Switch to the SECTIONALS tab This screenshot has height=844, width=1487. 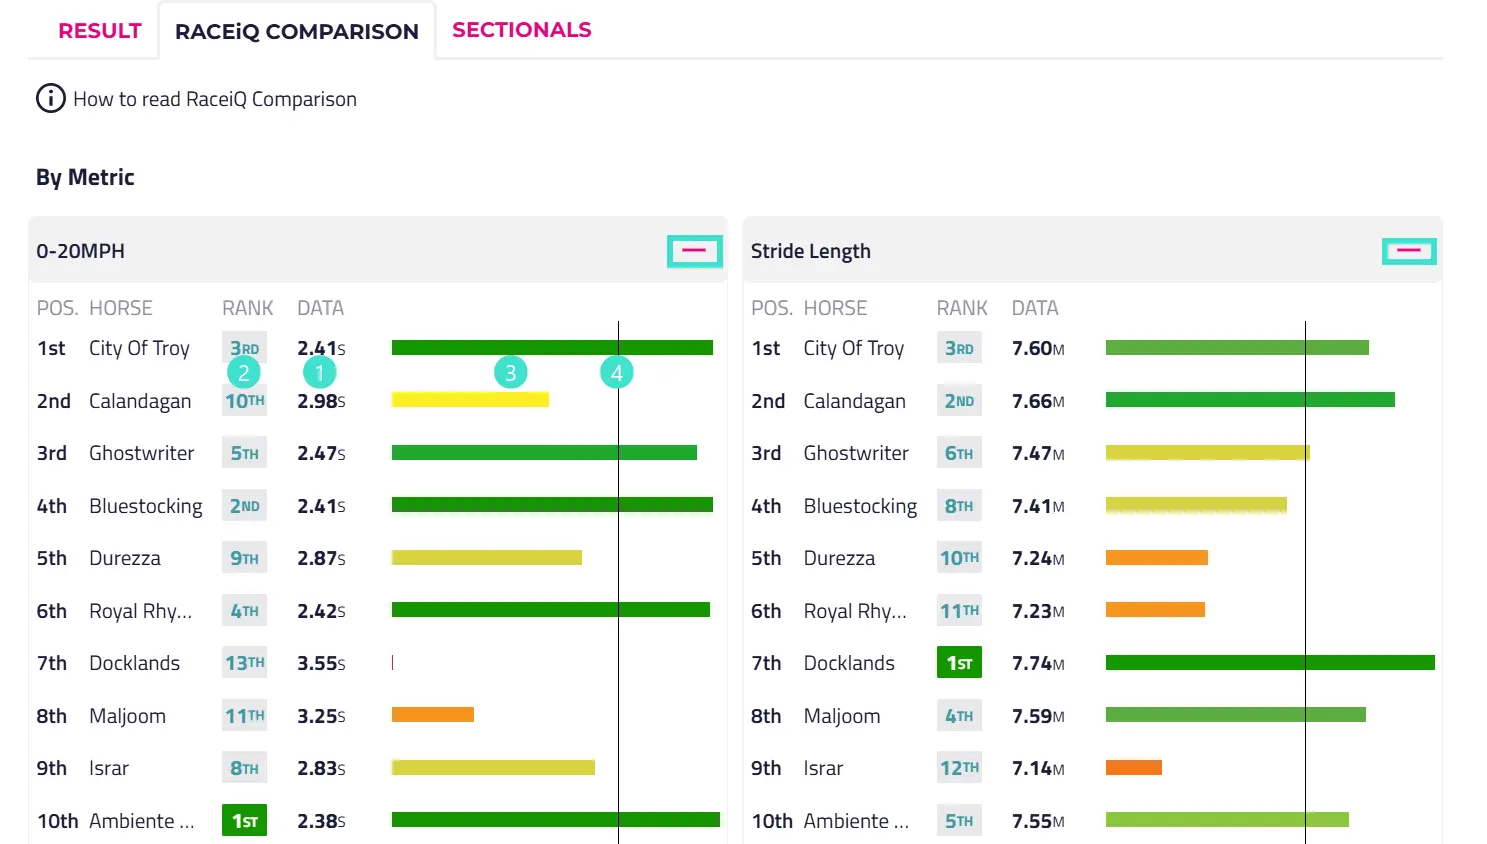[x=521, y=30]
